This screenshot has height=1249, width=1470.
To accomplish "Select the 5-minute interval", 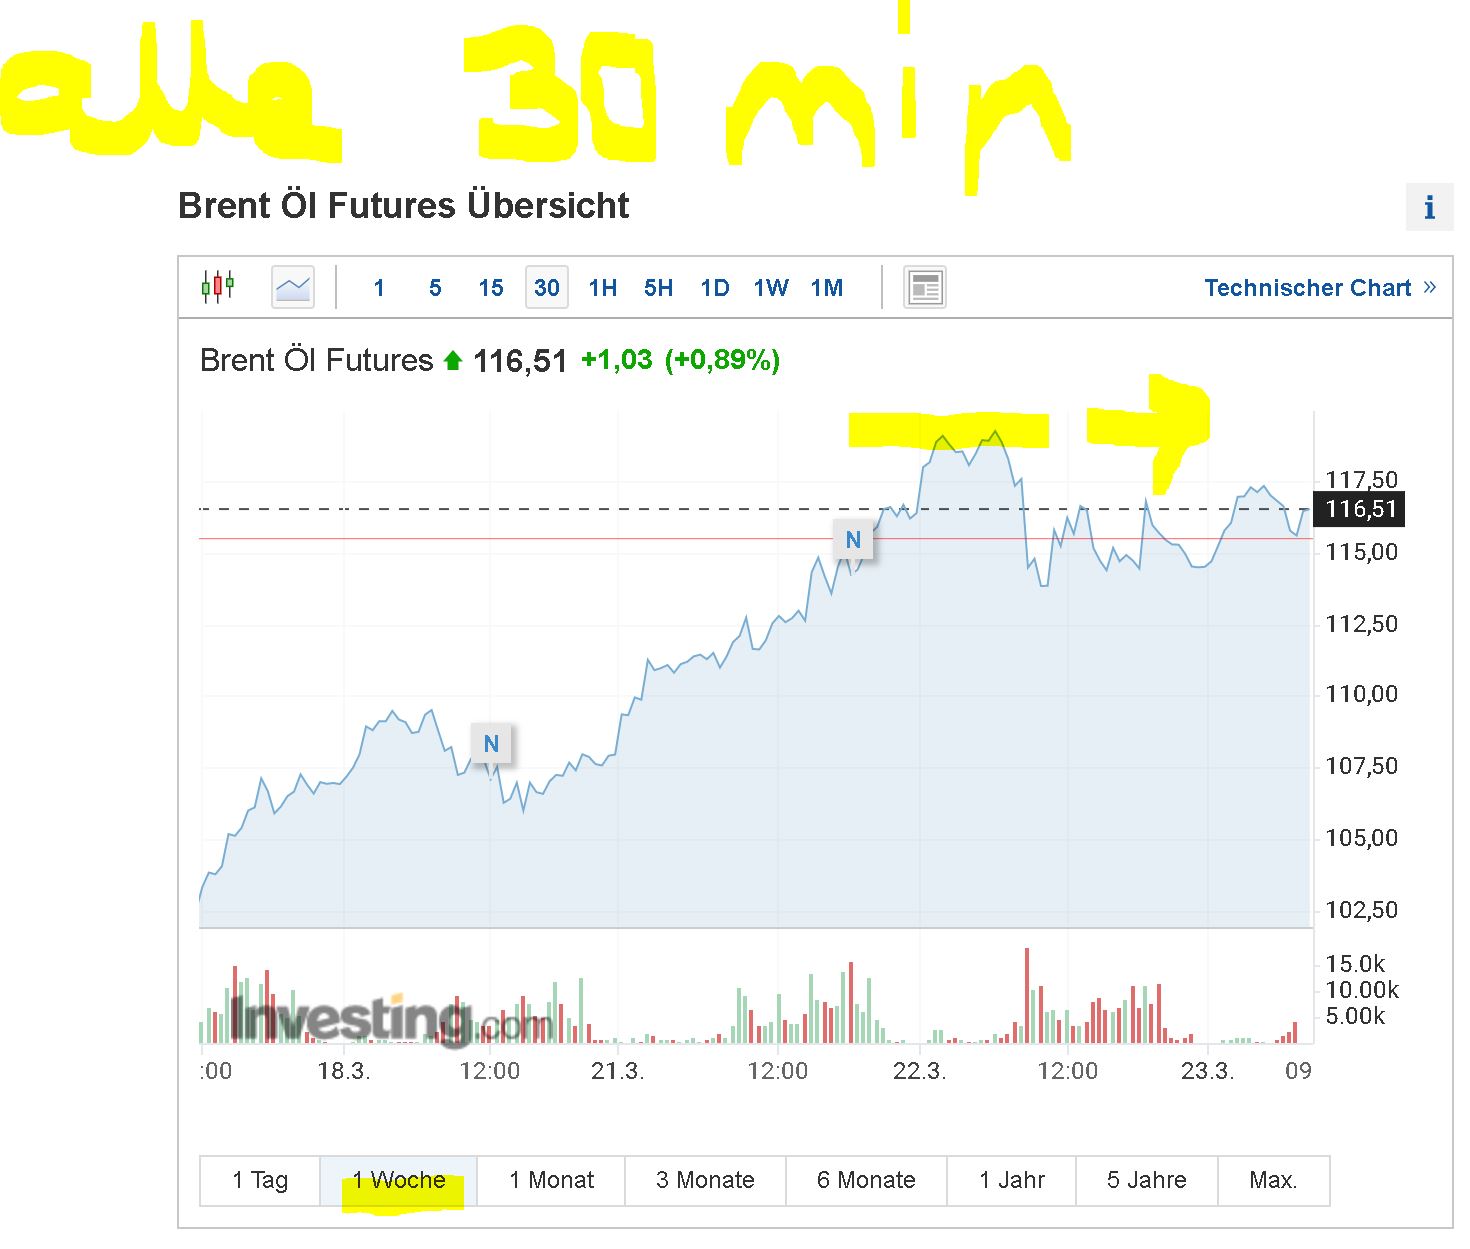I will click(x=435, y=288).
